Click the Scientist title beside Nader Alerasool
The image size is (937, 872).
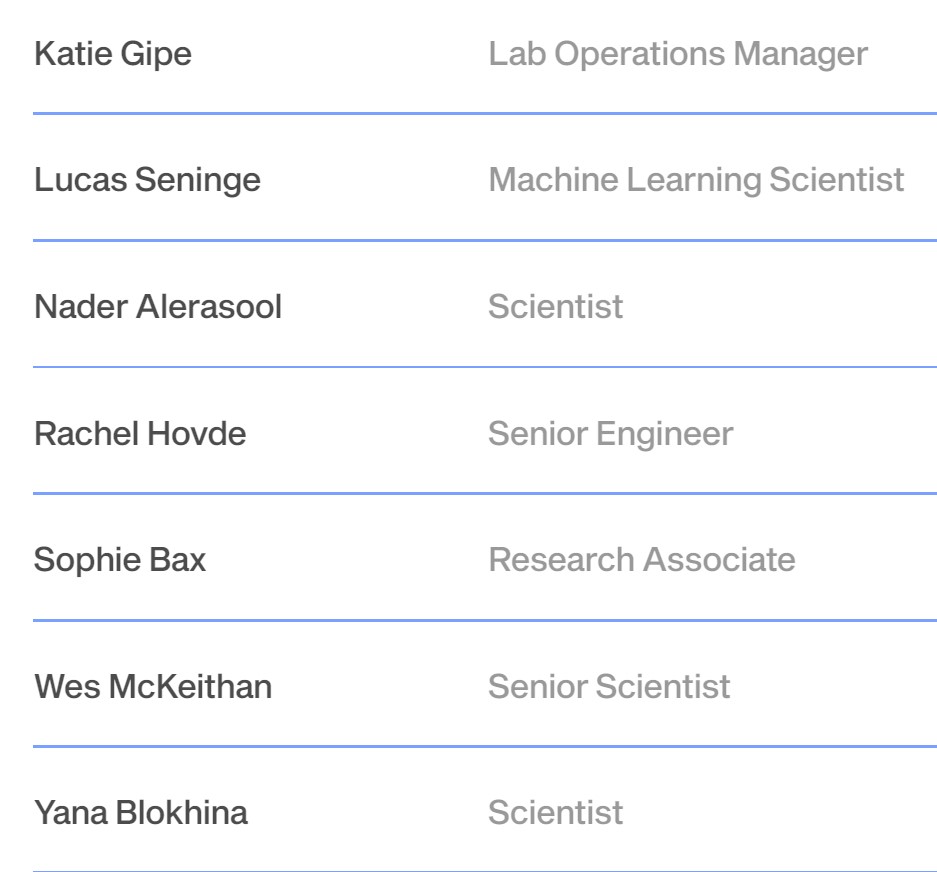pyautogui.click(x=555, y=307)
